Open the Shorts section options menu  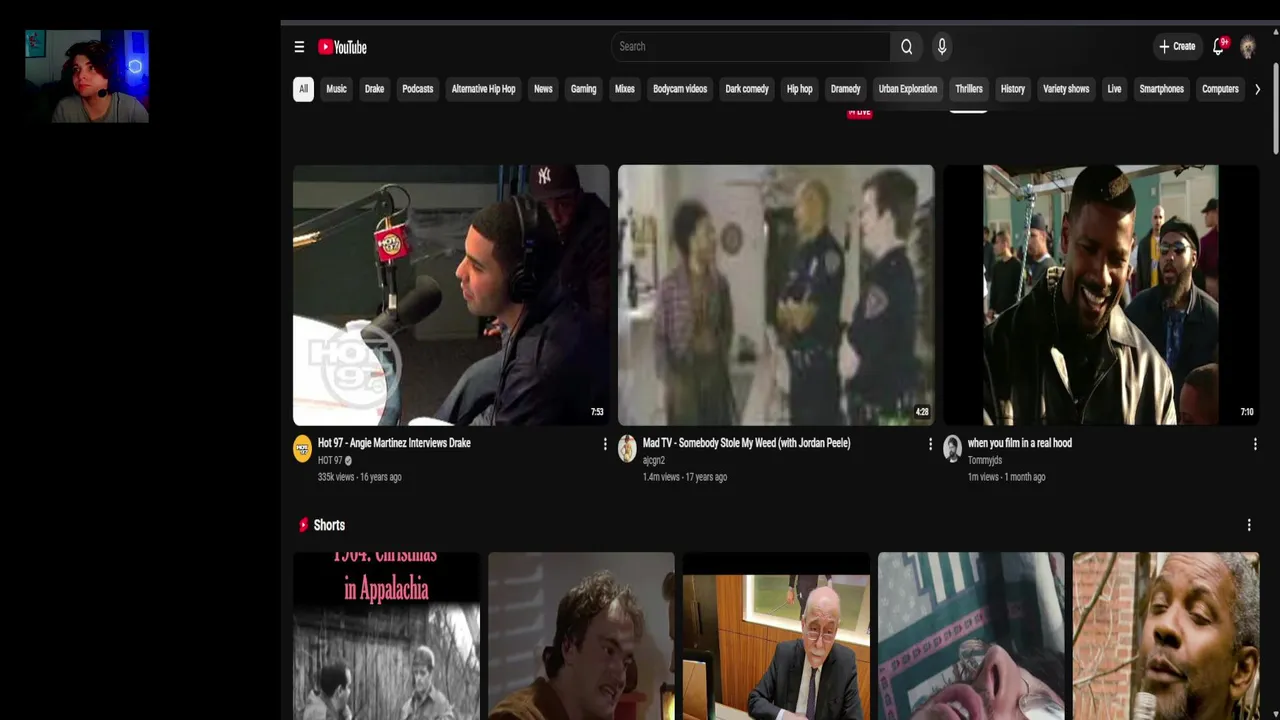point(1248,525)
